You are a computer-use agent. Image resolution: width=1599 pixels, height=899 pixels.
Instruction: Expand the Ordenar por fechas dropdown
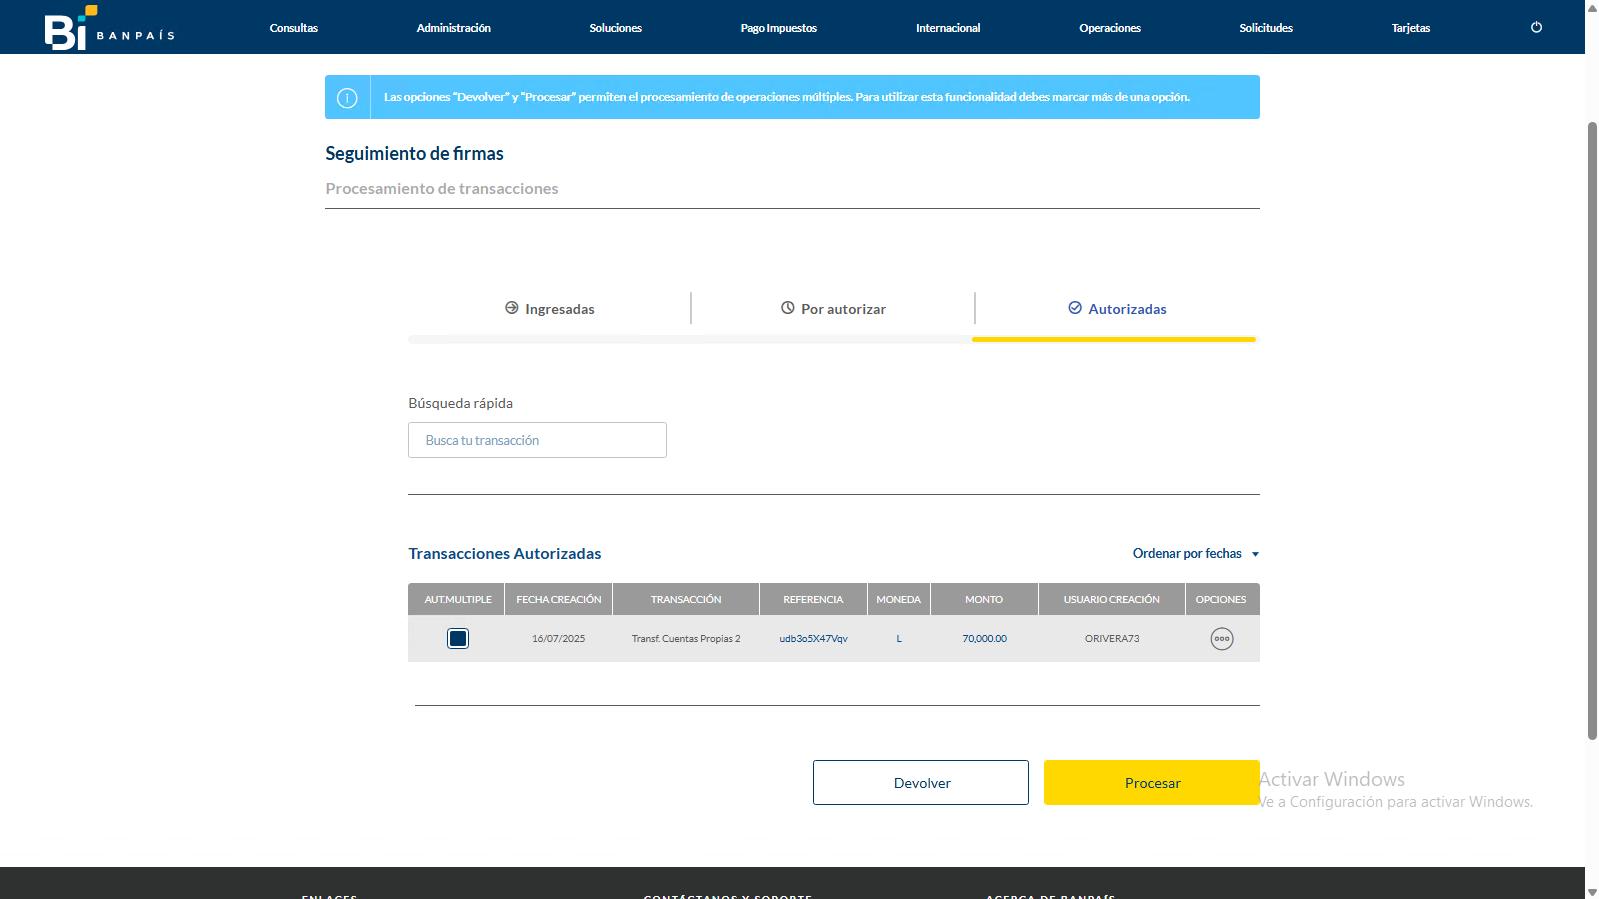(1196, 554)
